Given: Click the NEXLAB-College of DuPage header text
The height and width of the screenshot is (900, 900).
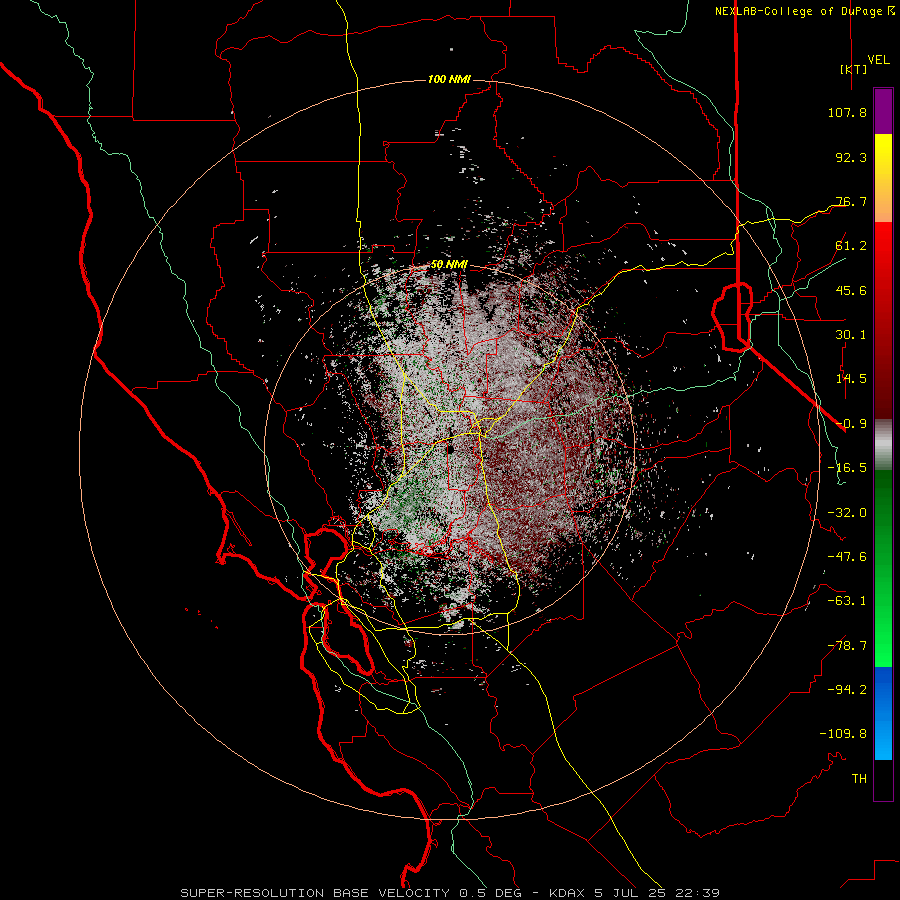Looking at the screenshot, I should pos(798,11).
